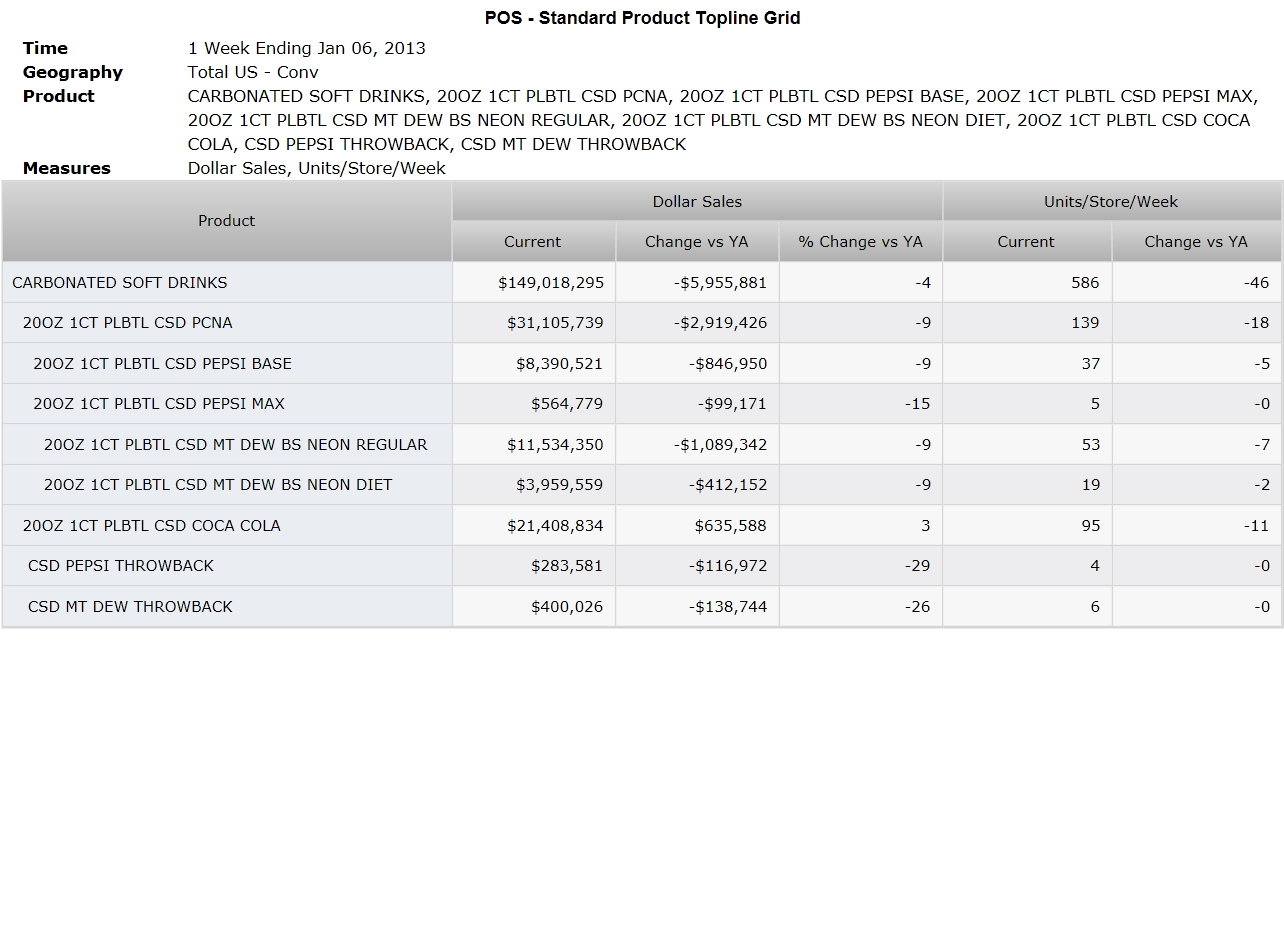The image size is (1284, 946).
Task: Select the CSD PEPSI BASE row
Action: (642, 364)
